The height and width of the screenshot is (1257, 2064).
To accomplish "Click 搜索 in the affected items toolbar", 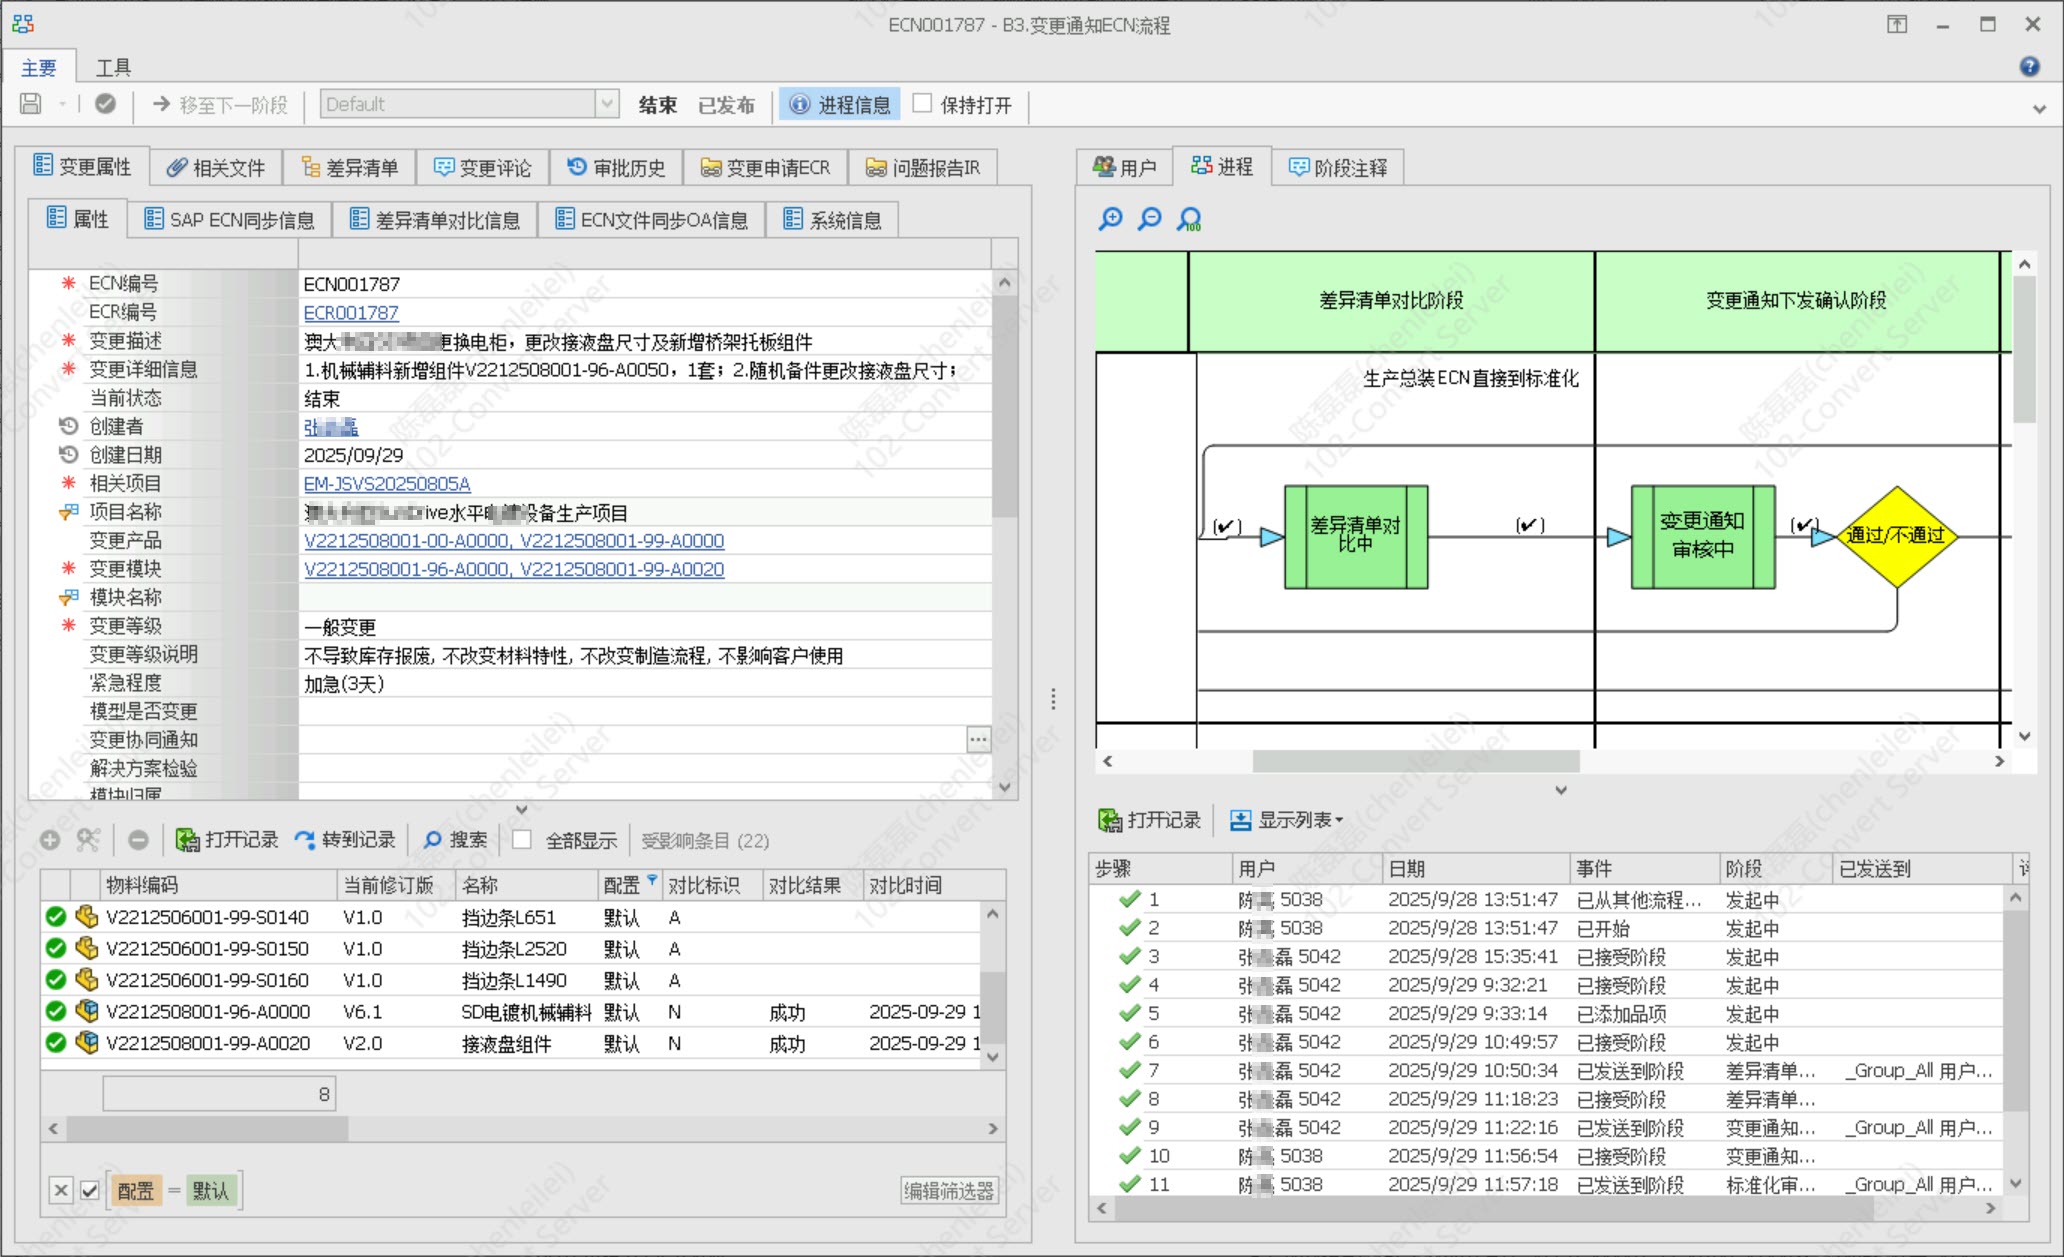I will [x=456, y=840].
